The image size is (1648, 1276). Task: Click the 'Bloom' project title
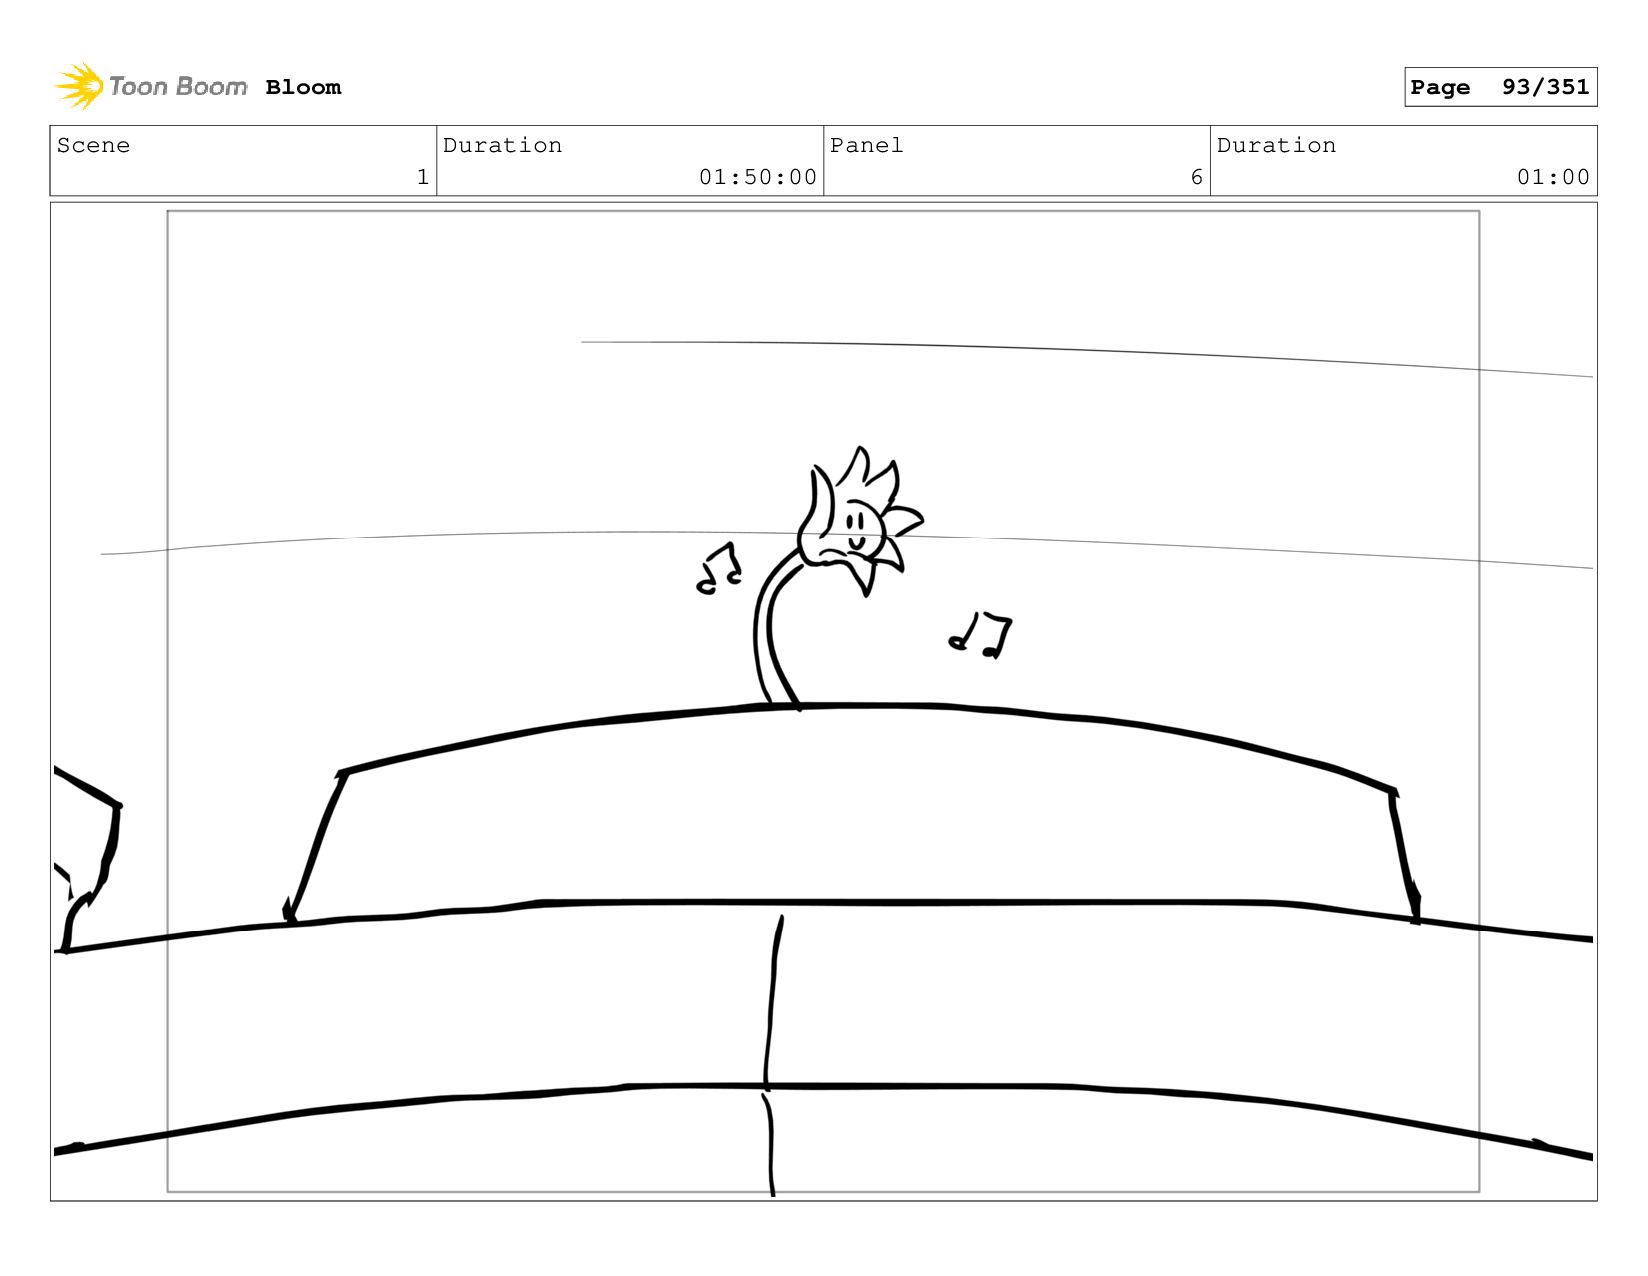click(x=303, y=88)
